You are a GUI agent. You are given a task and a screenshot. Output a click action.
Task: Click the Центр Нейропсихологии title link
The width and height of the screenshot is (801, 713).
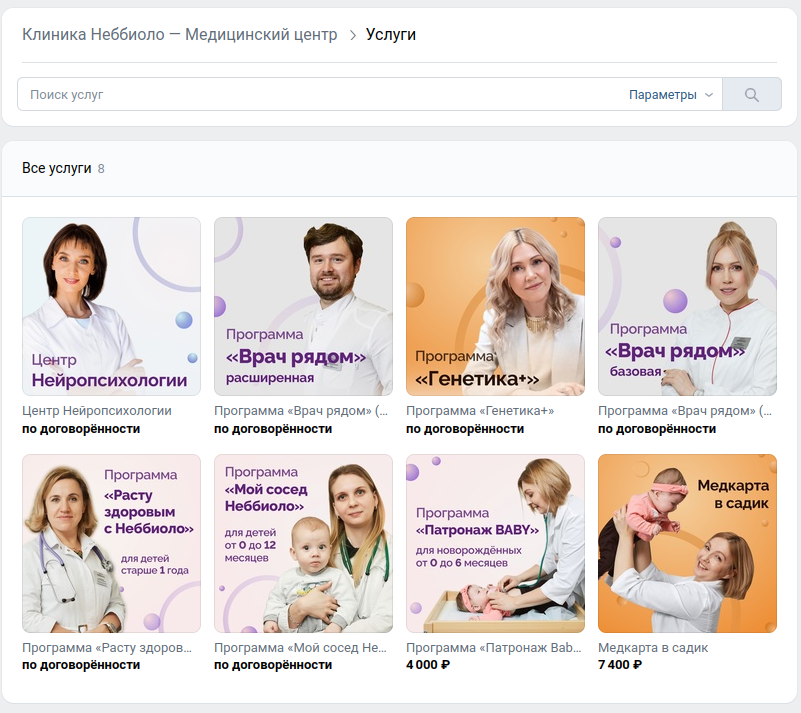[97, 411]
